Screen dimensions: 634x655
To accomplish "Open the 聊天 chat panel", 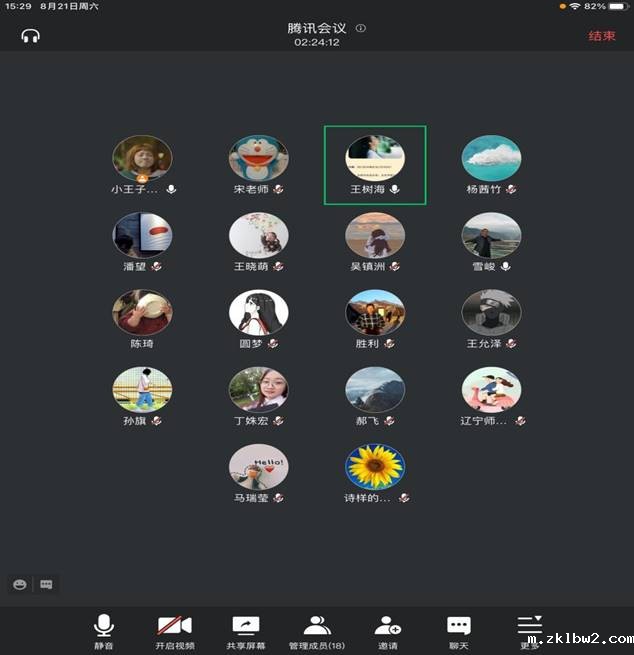I will pos(459,632).
